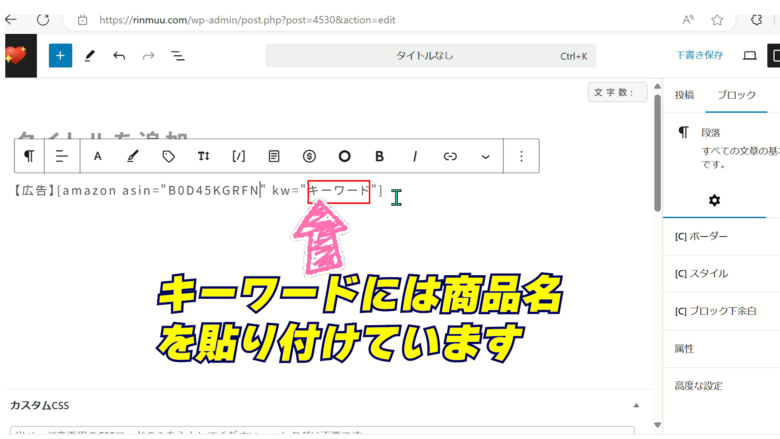Open the text alignment options

tap(62, 156)
